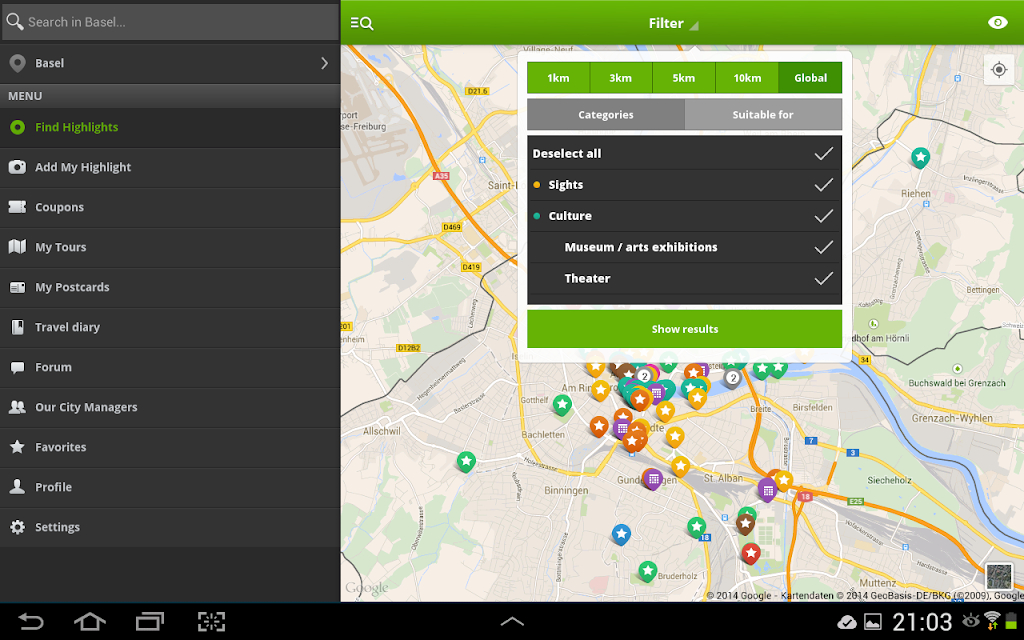Toggle the Deselect all checkmark
This screenshot has width=1024, height=640.
pos(824,153)
